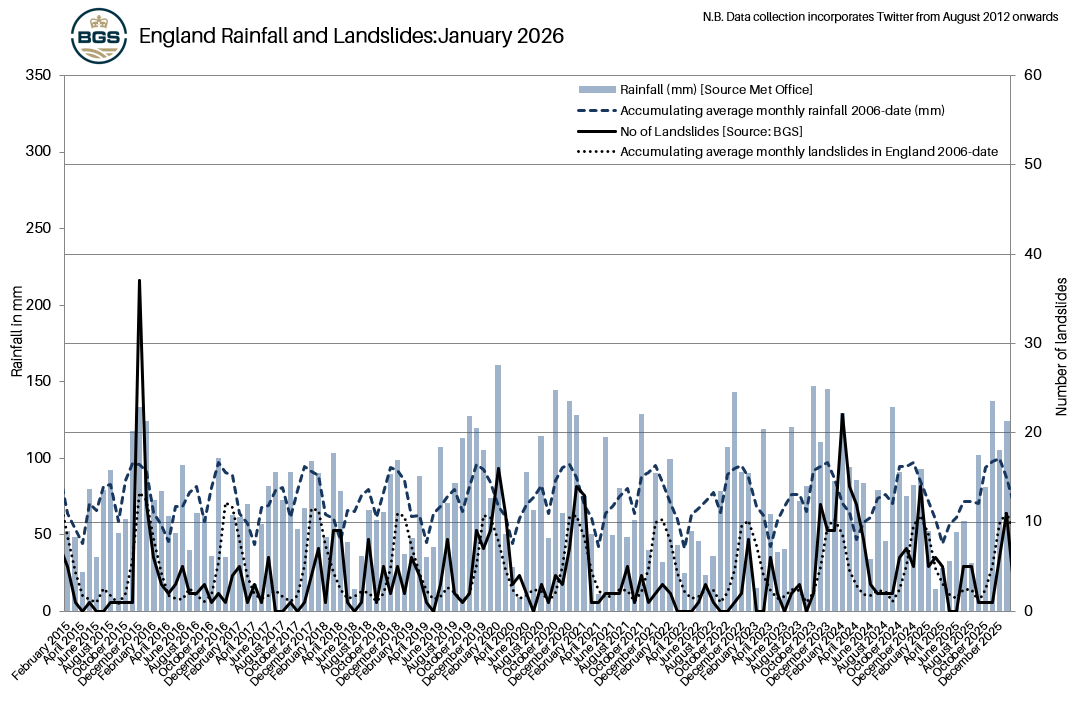Click the 2024 landslide peak reaching 22
The height and width of the screenshot is (712, 1082).
click(842, 414)
